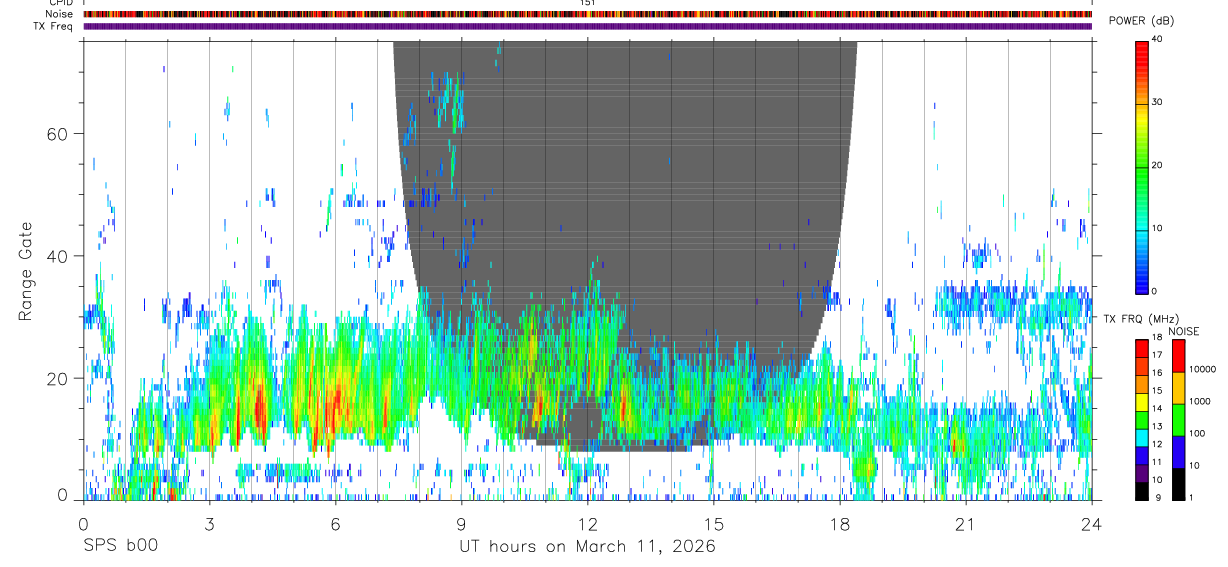Viewport: 1228px width, 567px height.
Task: Click the 21 hour tick on UT axis
Action: [x=966, y=523]
